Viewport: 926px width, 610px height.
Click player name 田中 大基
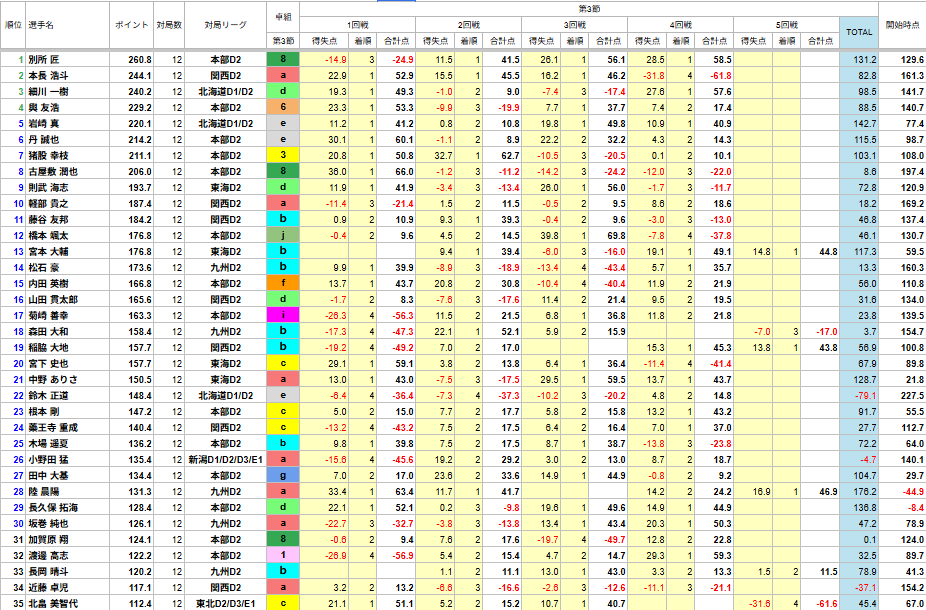point(48,475)
